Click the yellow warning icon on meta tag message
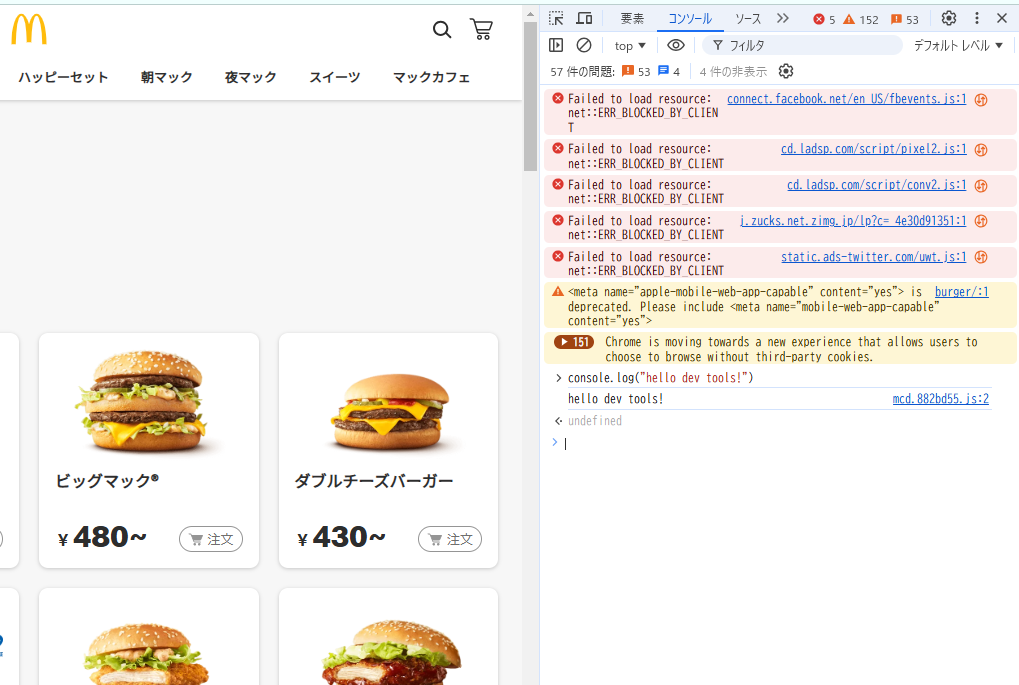The height and width of the screenshot is (685, 1019). click(558, 291)
